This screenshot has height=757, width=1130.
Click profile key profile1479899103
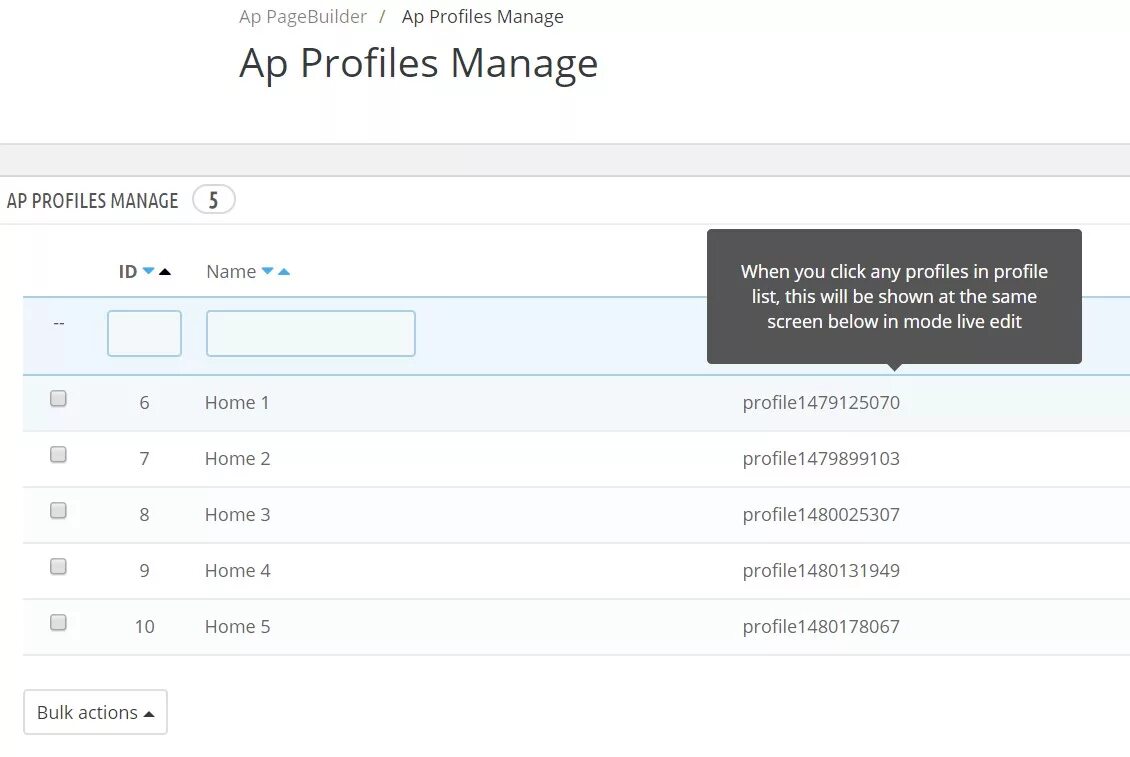821,459
